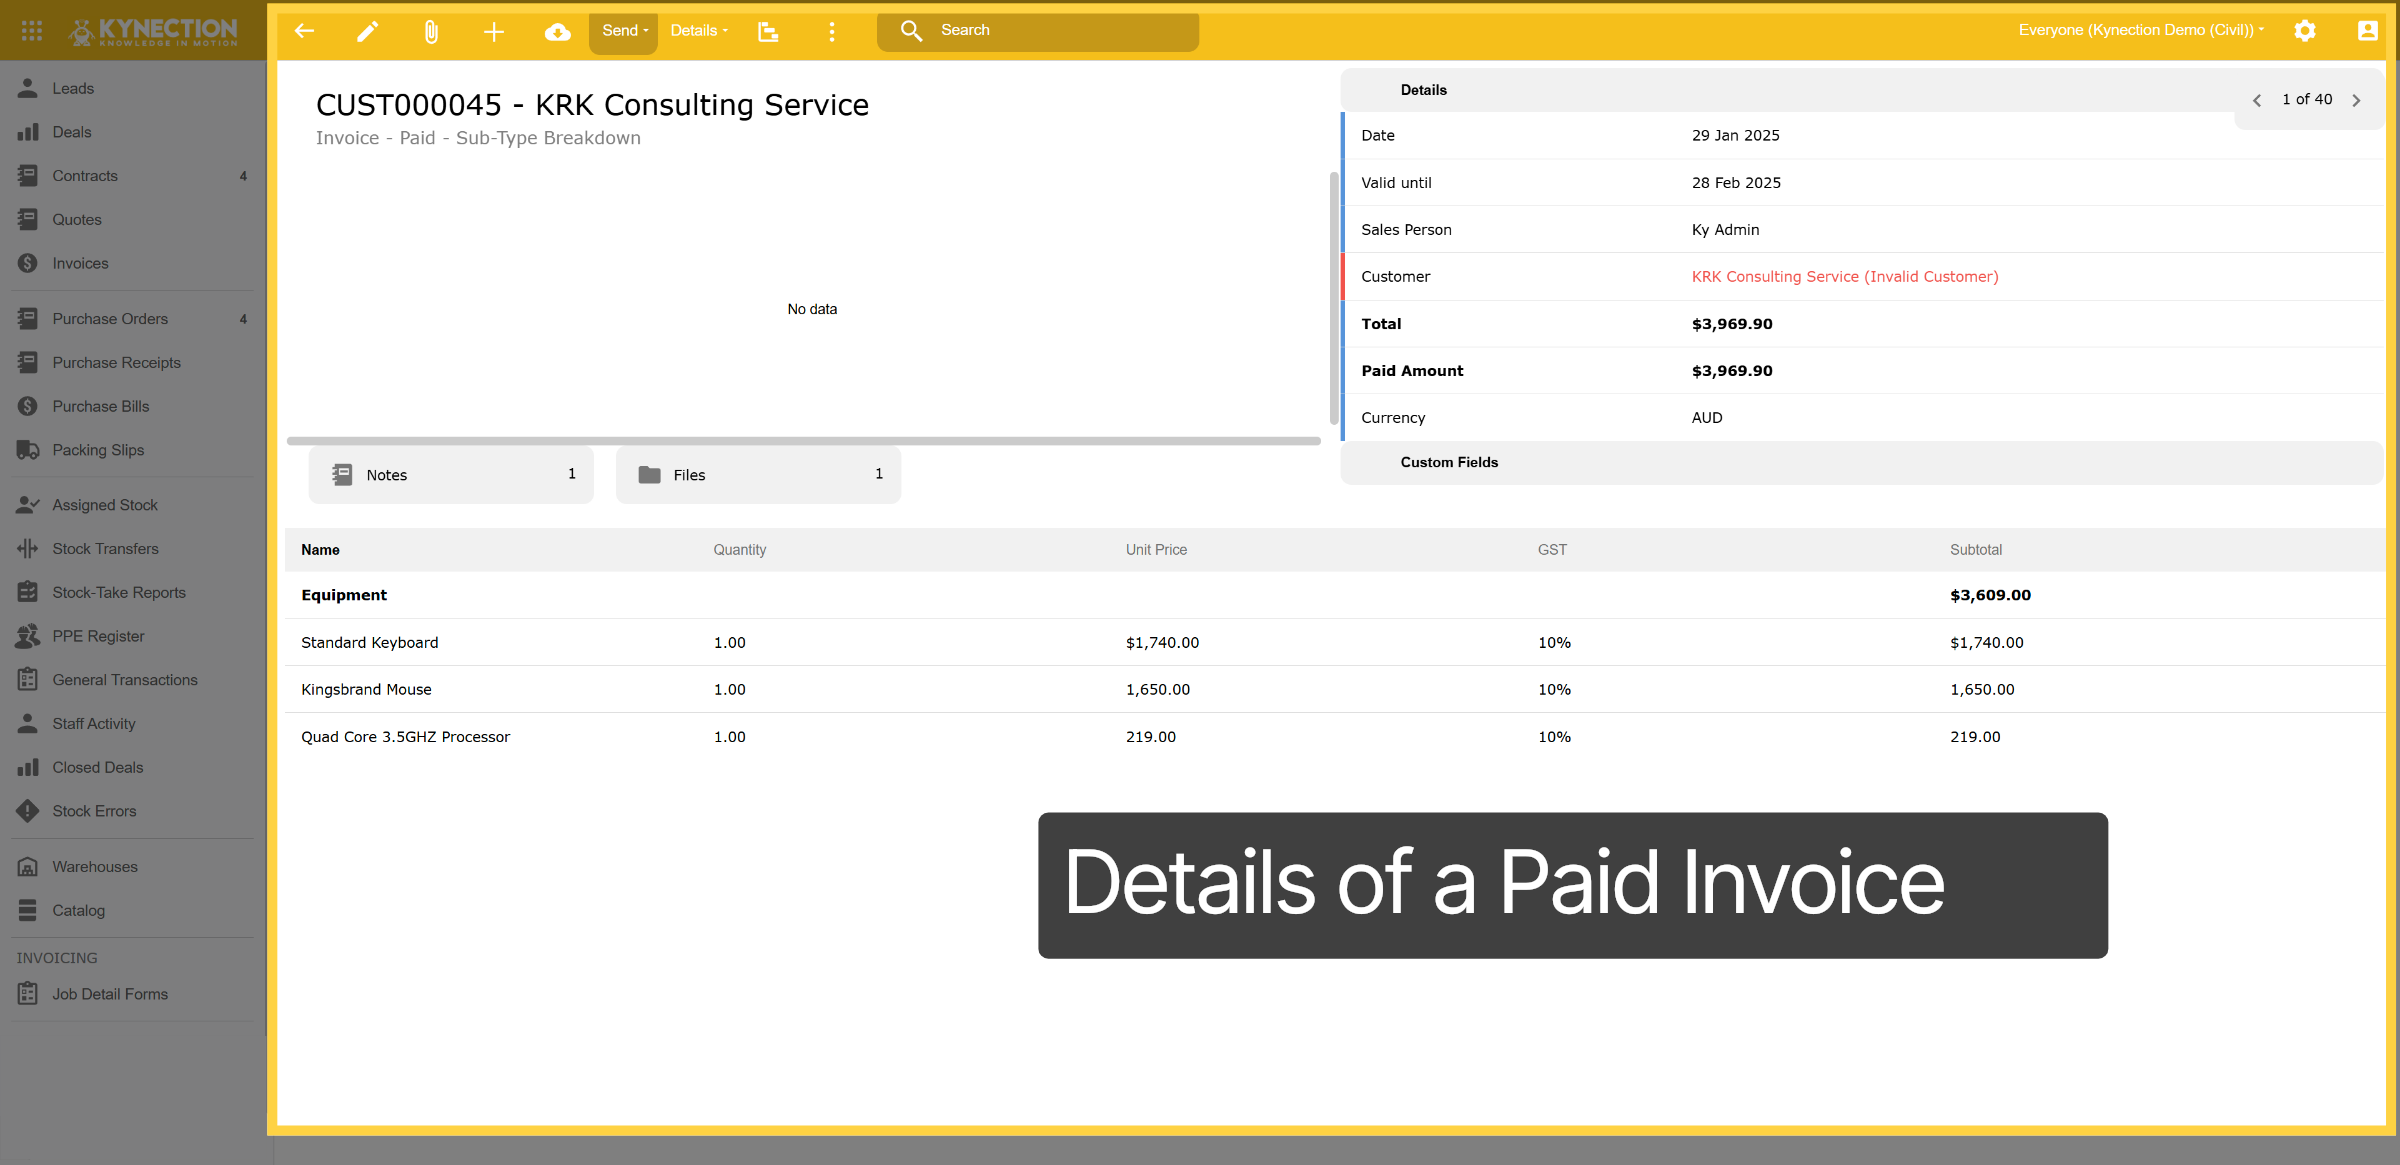This screenshot has width=2400, height=1165.
Task: Click the Kynection logo
Action: click(x=154, y=32)
